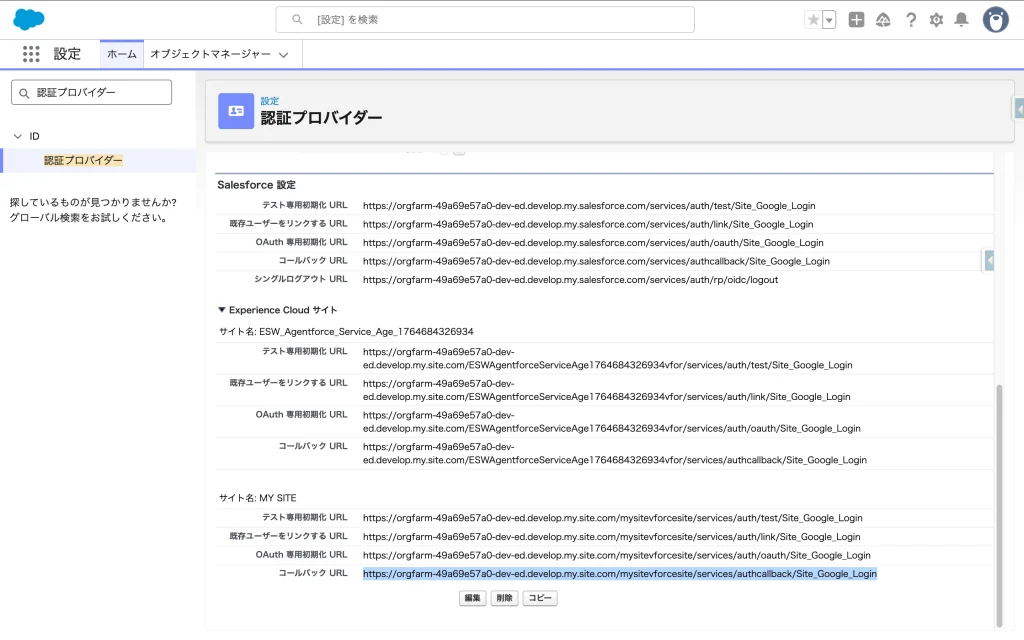Screen dimensions: 1024x640
Task: Collapse the ID section in sidebar
Action: [x=17, y=136]
